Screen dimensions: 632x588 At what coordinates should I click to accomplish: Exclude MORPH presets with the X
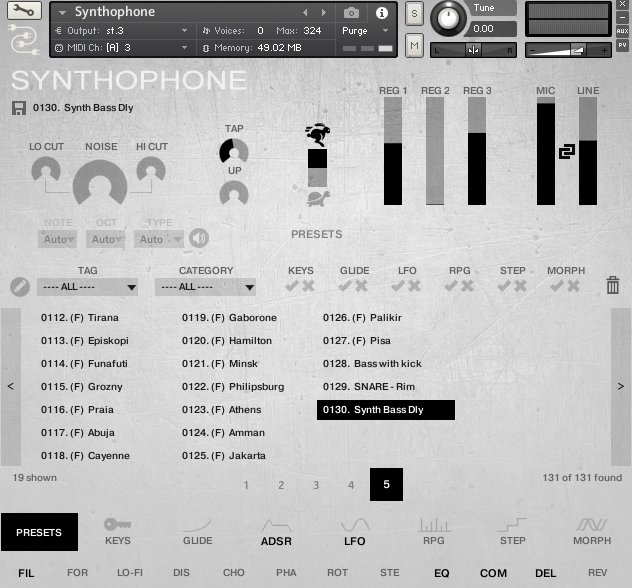coord(573,286)
